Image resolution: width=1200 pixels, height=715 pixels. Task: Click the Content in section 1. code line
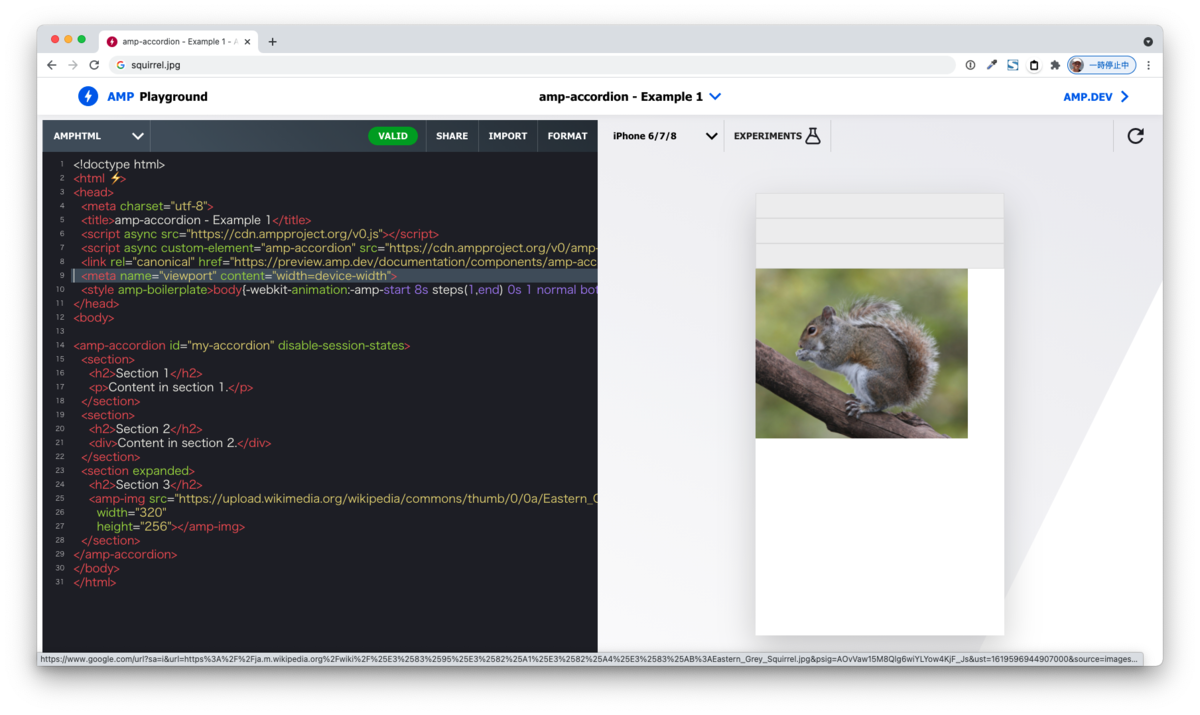coord(171,387)
